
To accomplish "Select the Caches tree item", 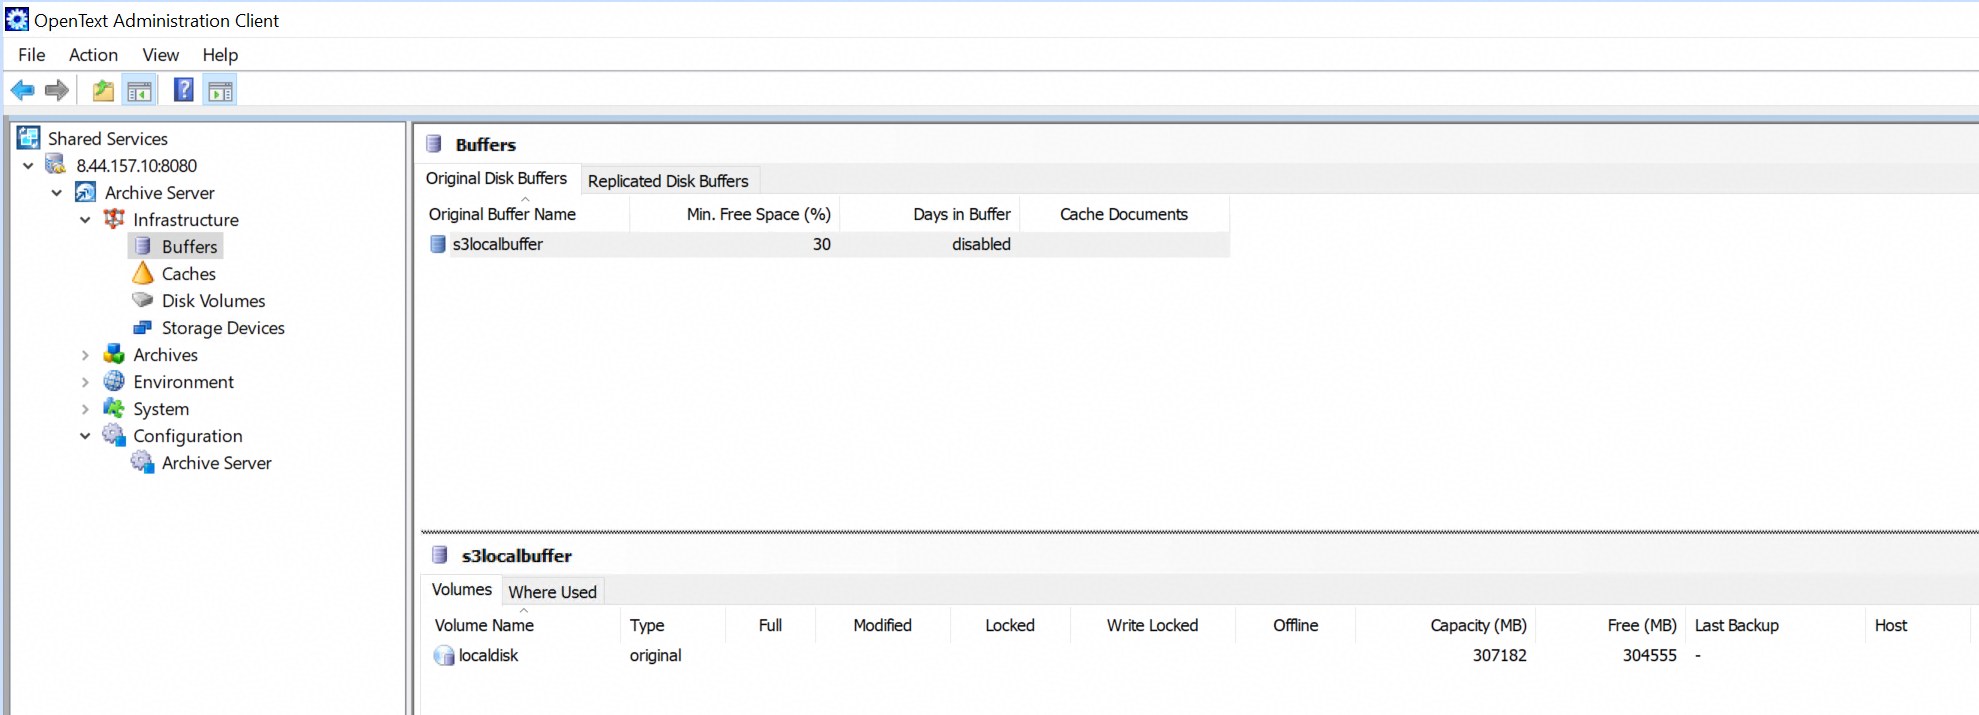I will (x=189, y=273).
